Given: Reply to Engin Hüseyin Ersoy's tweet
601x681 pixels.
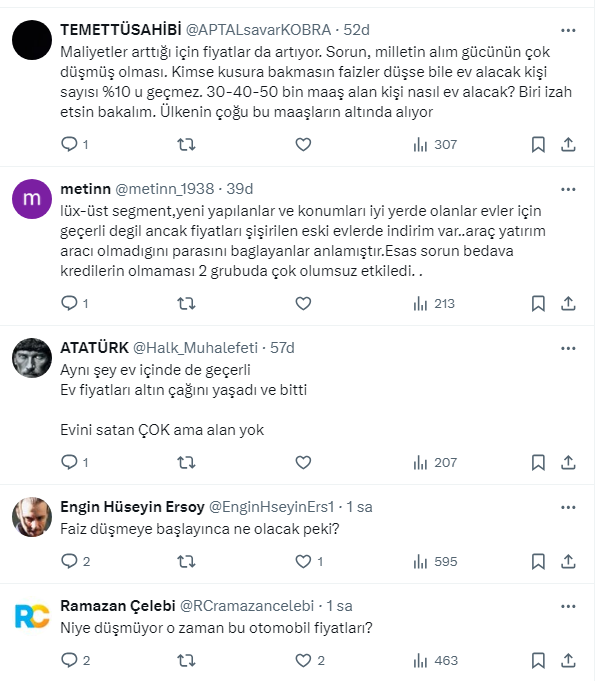Looking at the screenshot, I should pyautogui.click(x=69, y=561).
